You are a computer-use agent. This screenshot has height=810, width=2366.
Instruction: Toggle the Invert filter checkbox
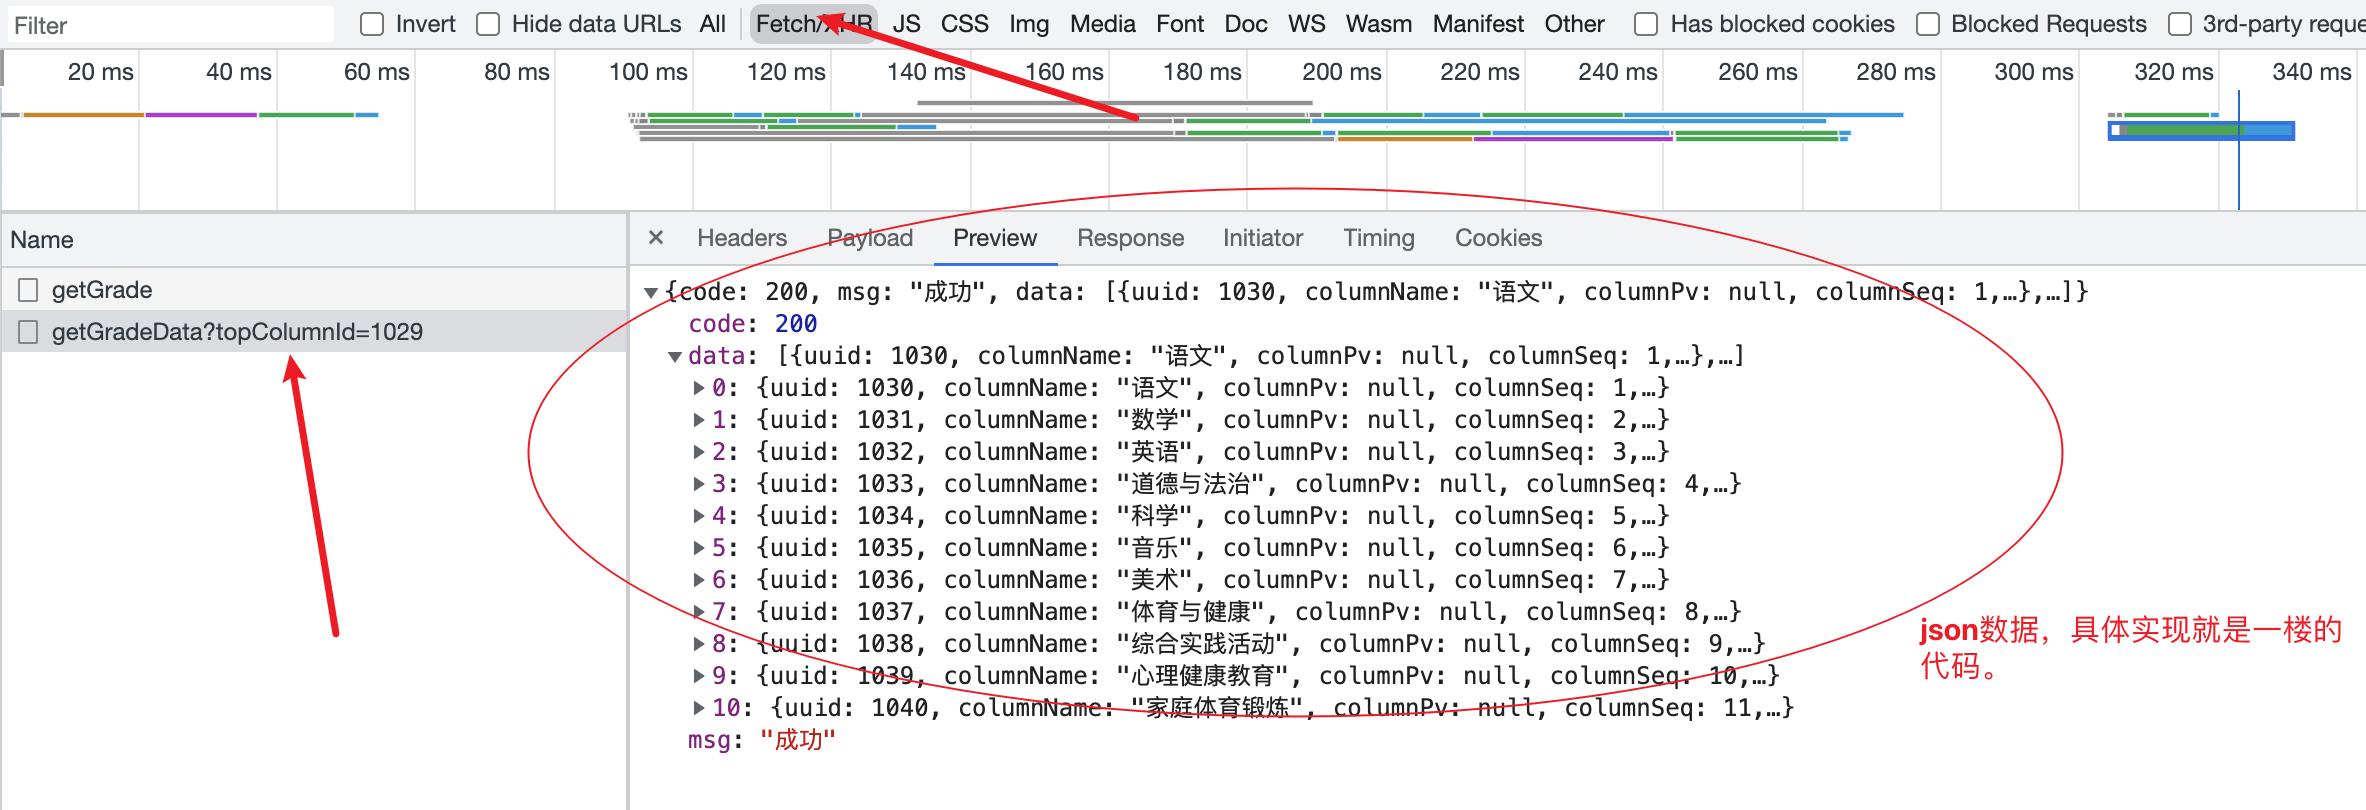pos(372,24)
